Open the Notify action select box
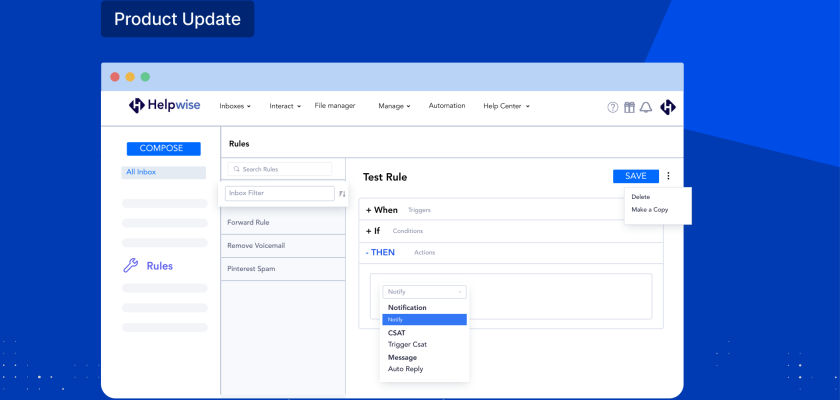840x400 pixels. tap(424, 292)
